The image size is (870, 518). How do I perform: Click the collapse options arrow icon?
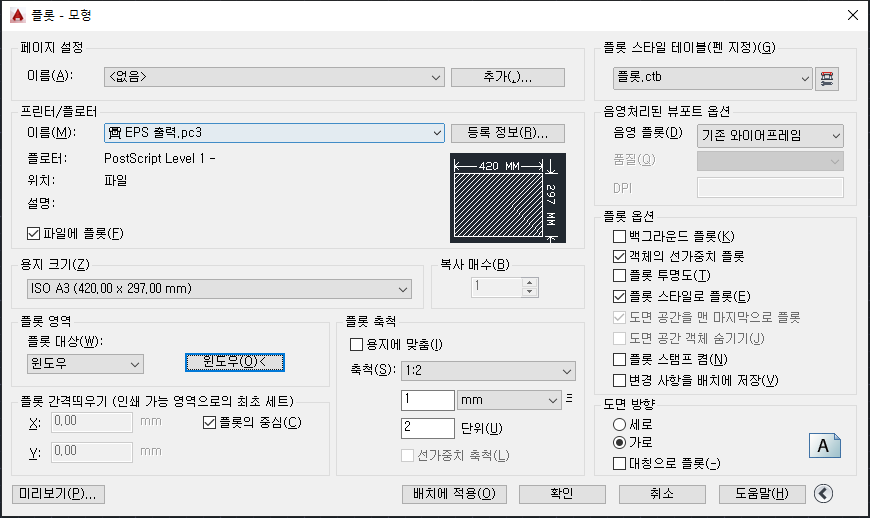(x=823, y=493)
